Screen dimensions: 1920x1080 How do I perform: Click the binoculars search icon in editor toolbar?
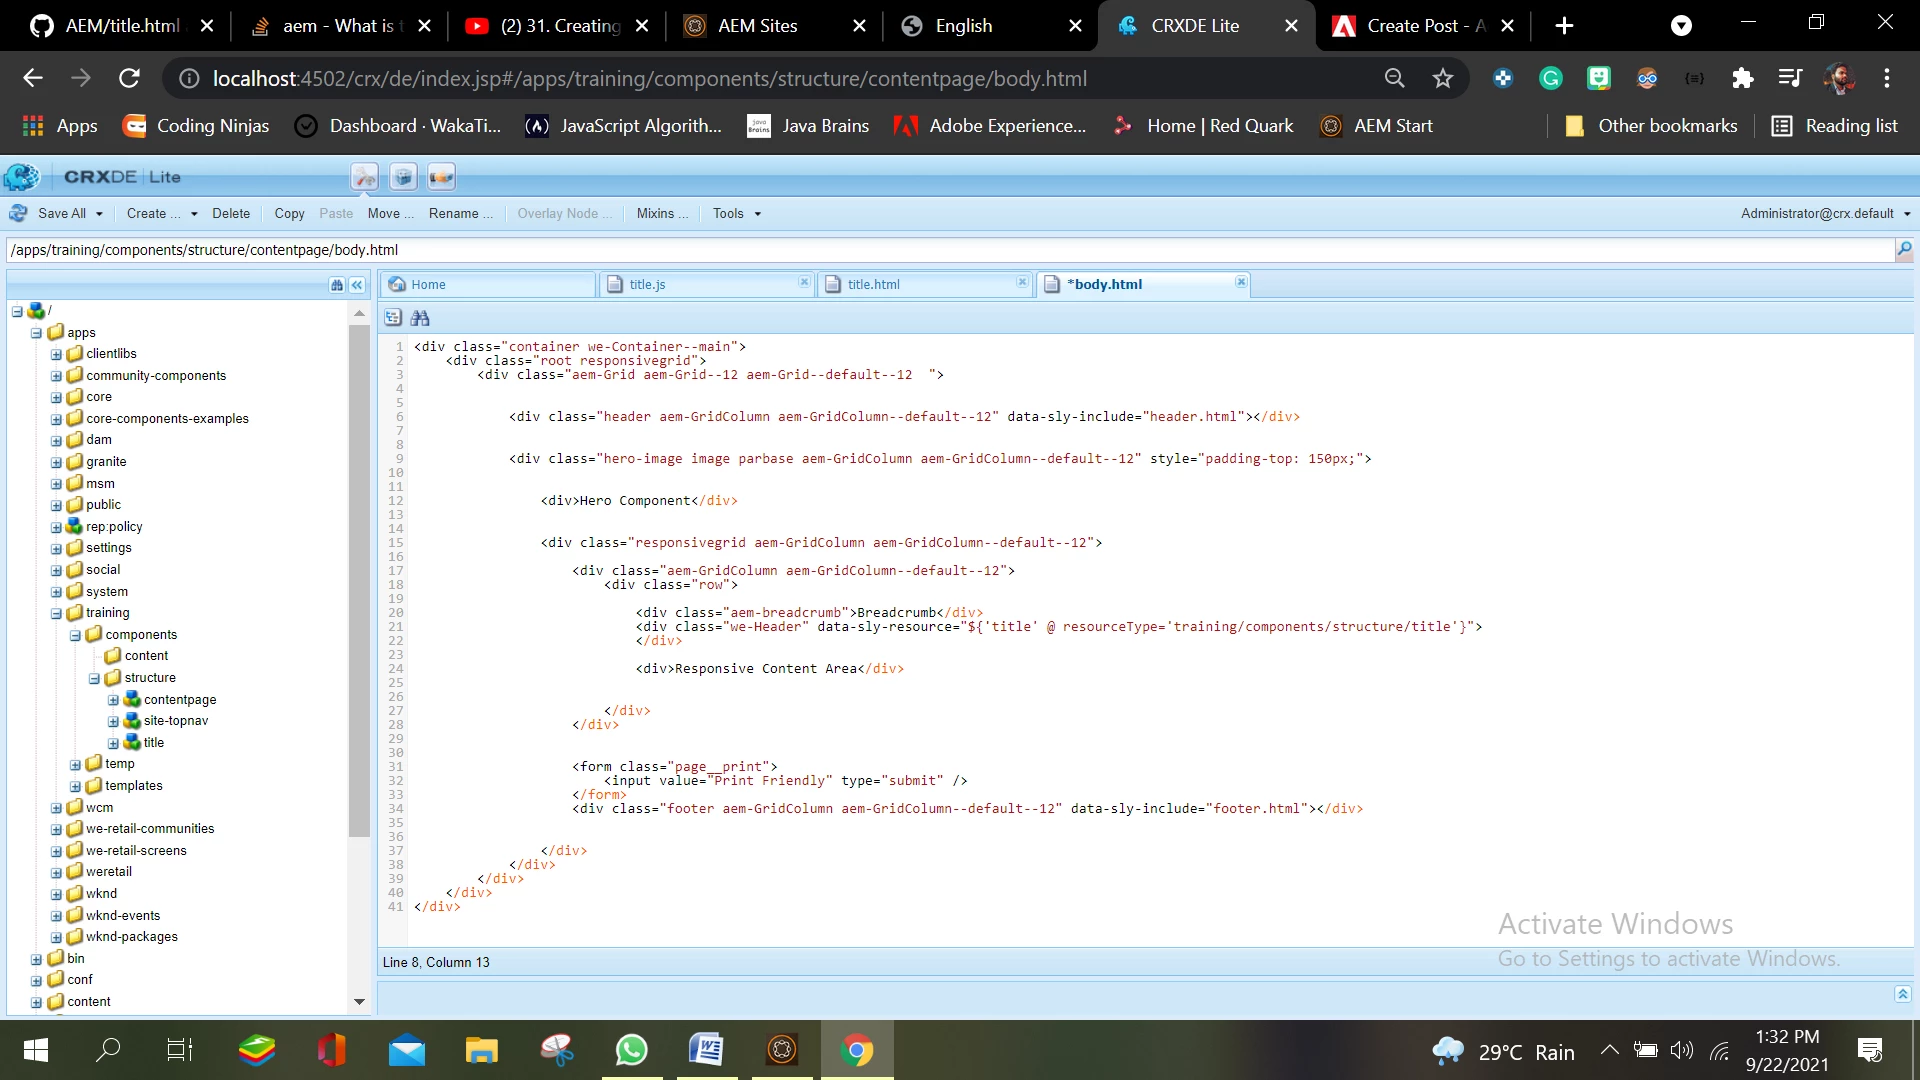pos(420,318)
